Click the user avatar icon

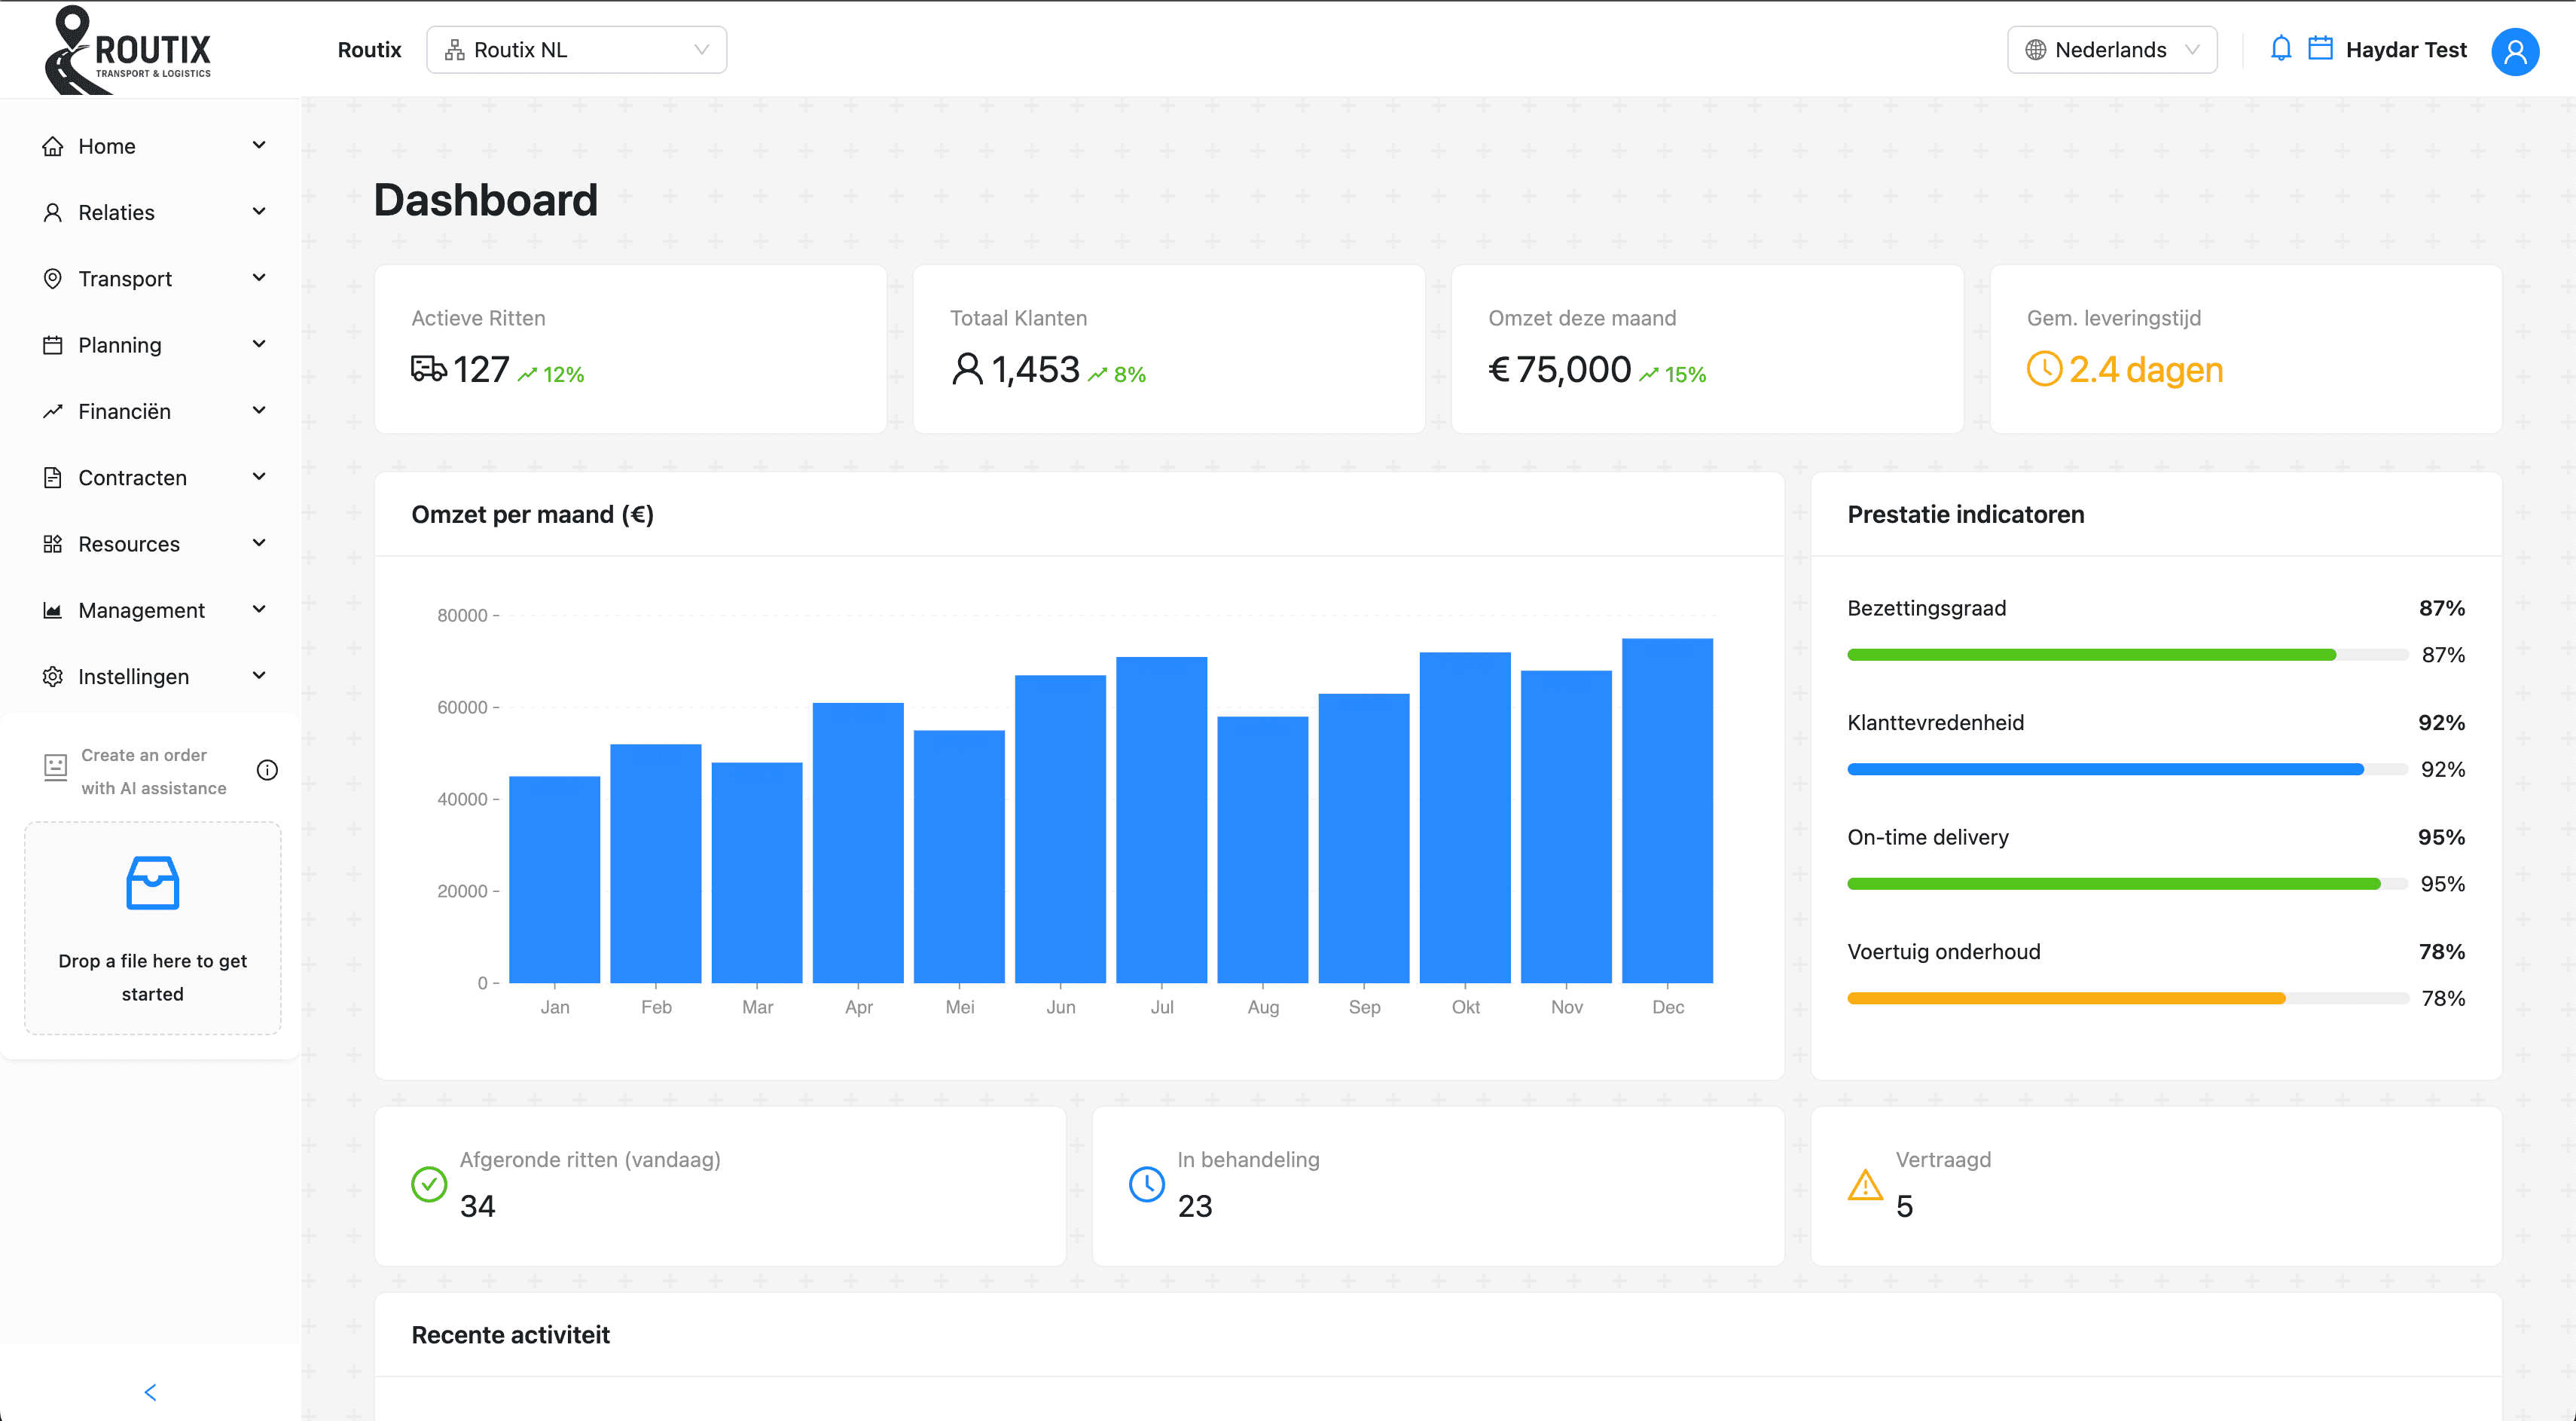click(2514, 51)
